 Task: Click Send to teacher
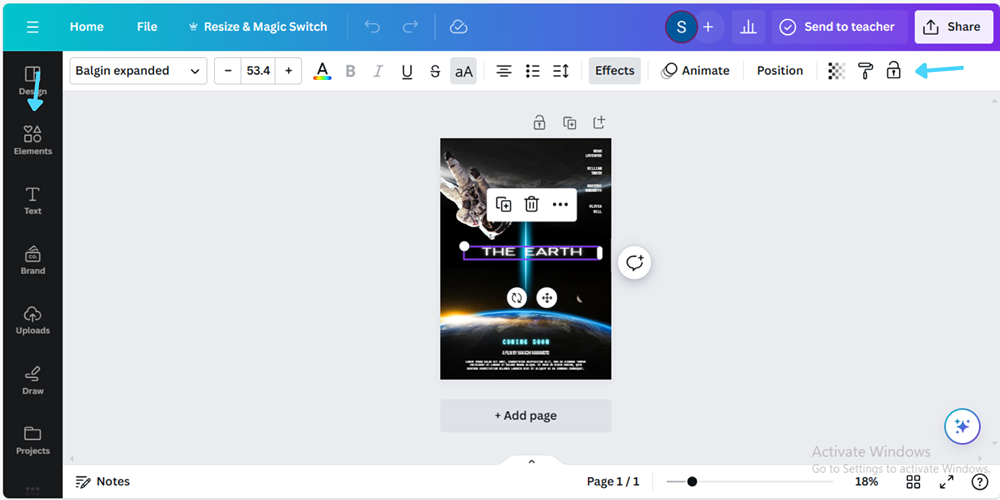[839, 27]
